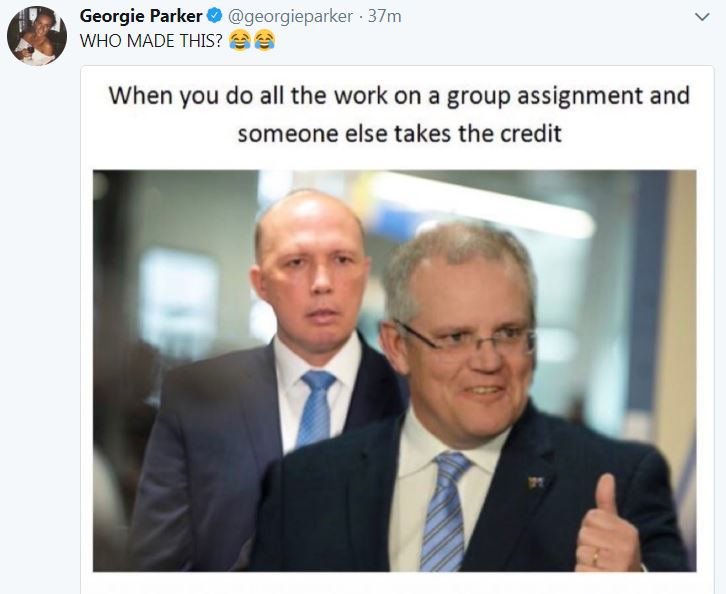
Task: Click the Georgie Parker display name
Action: click(x=141, y=17)
